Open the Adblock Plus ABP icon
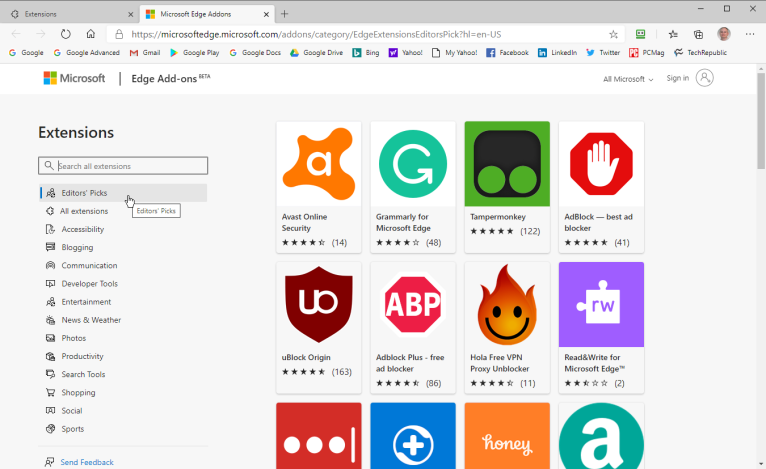This screenshot has height=469, width=766. [413, 304]
